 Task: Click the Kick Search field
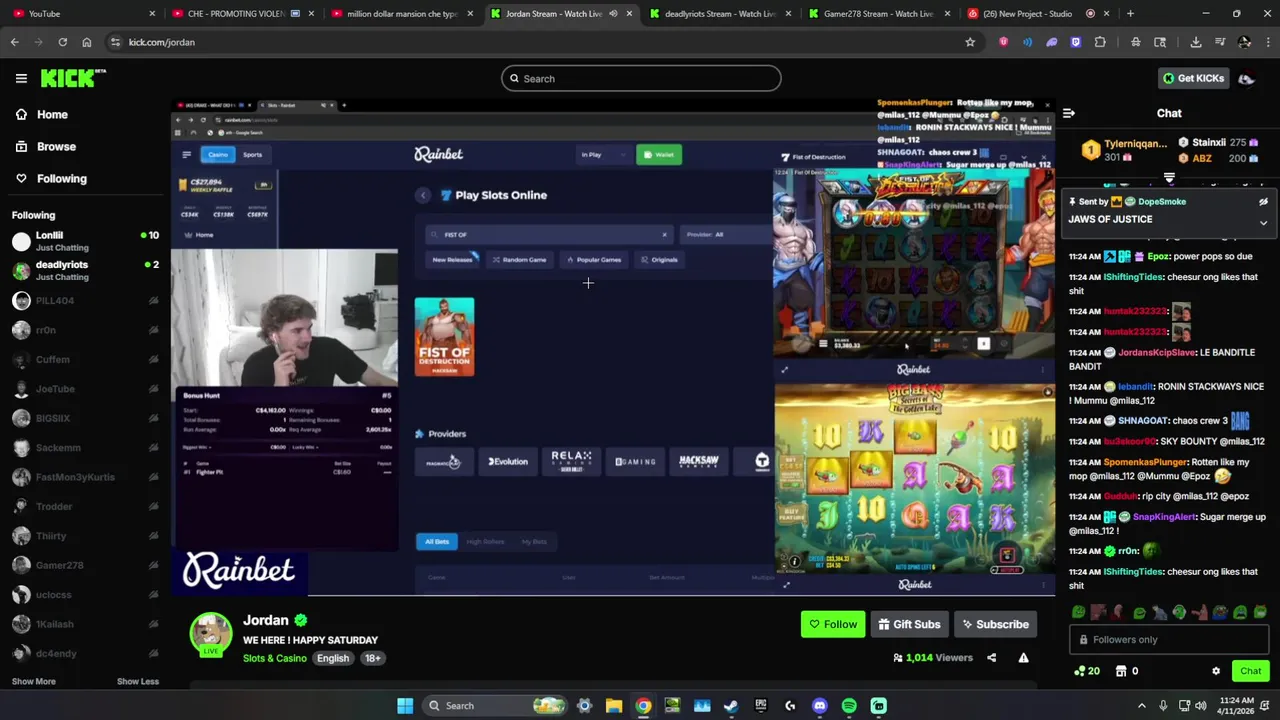[641, 78]
